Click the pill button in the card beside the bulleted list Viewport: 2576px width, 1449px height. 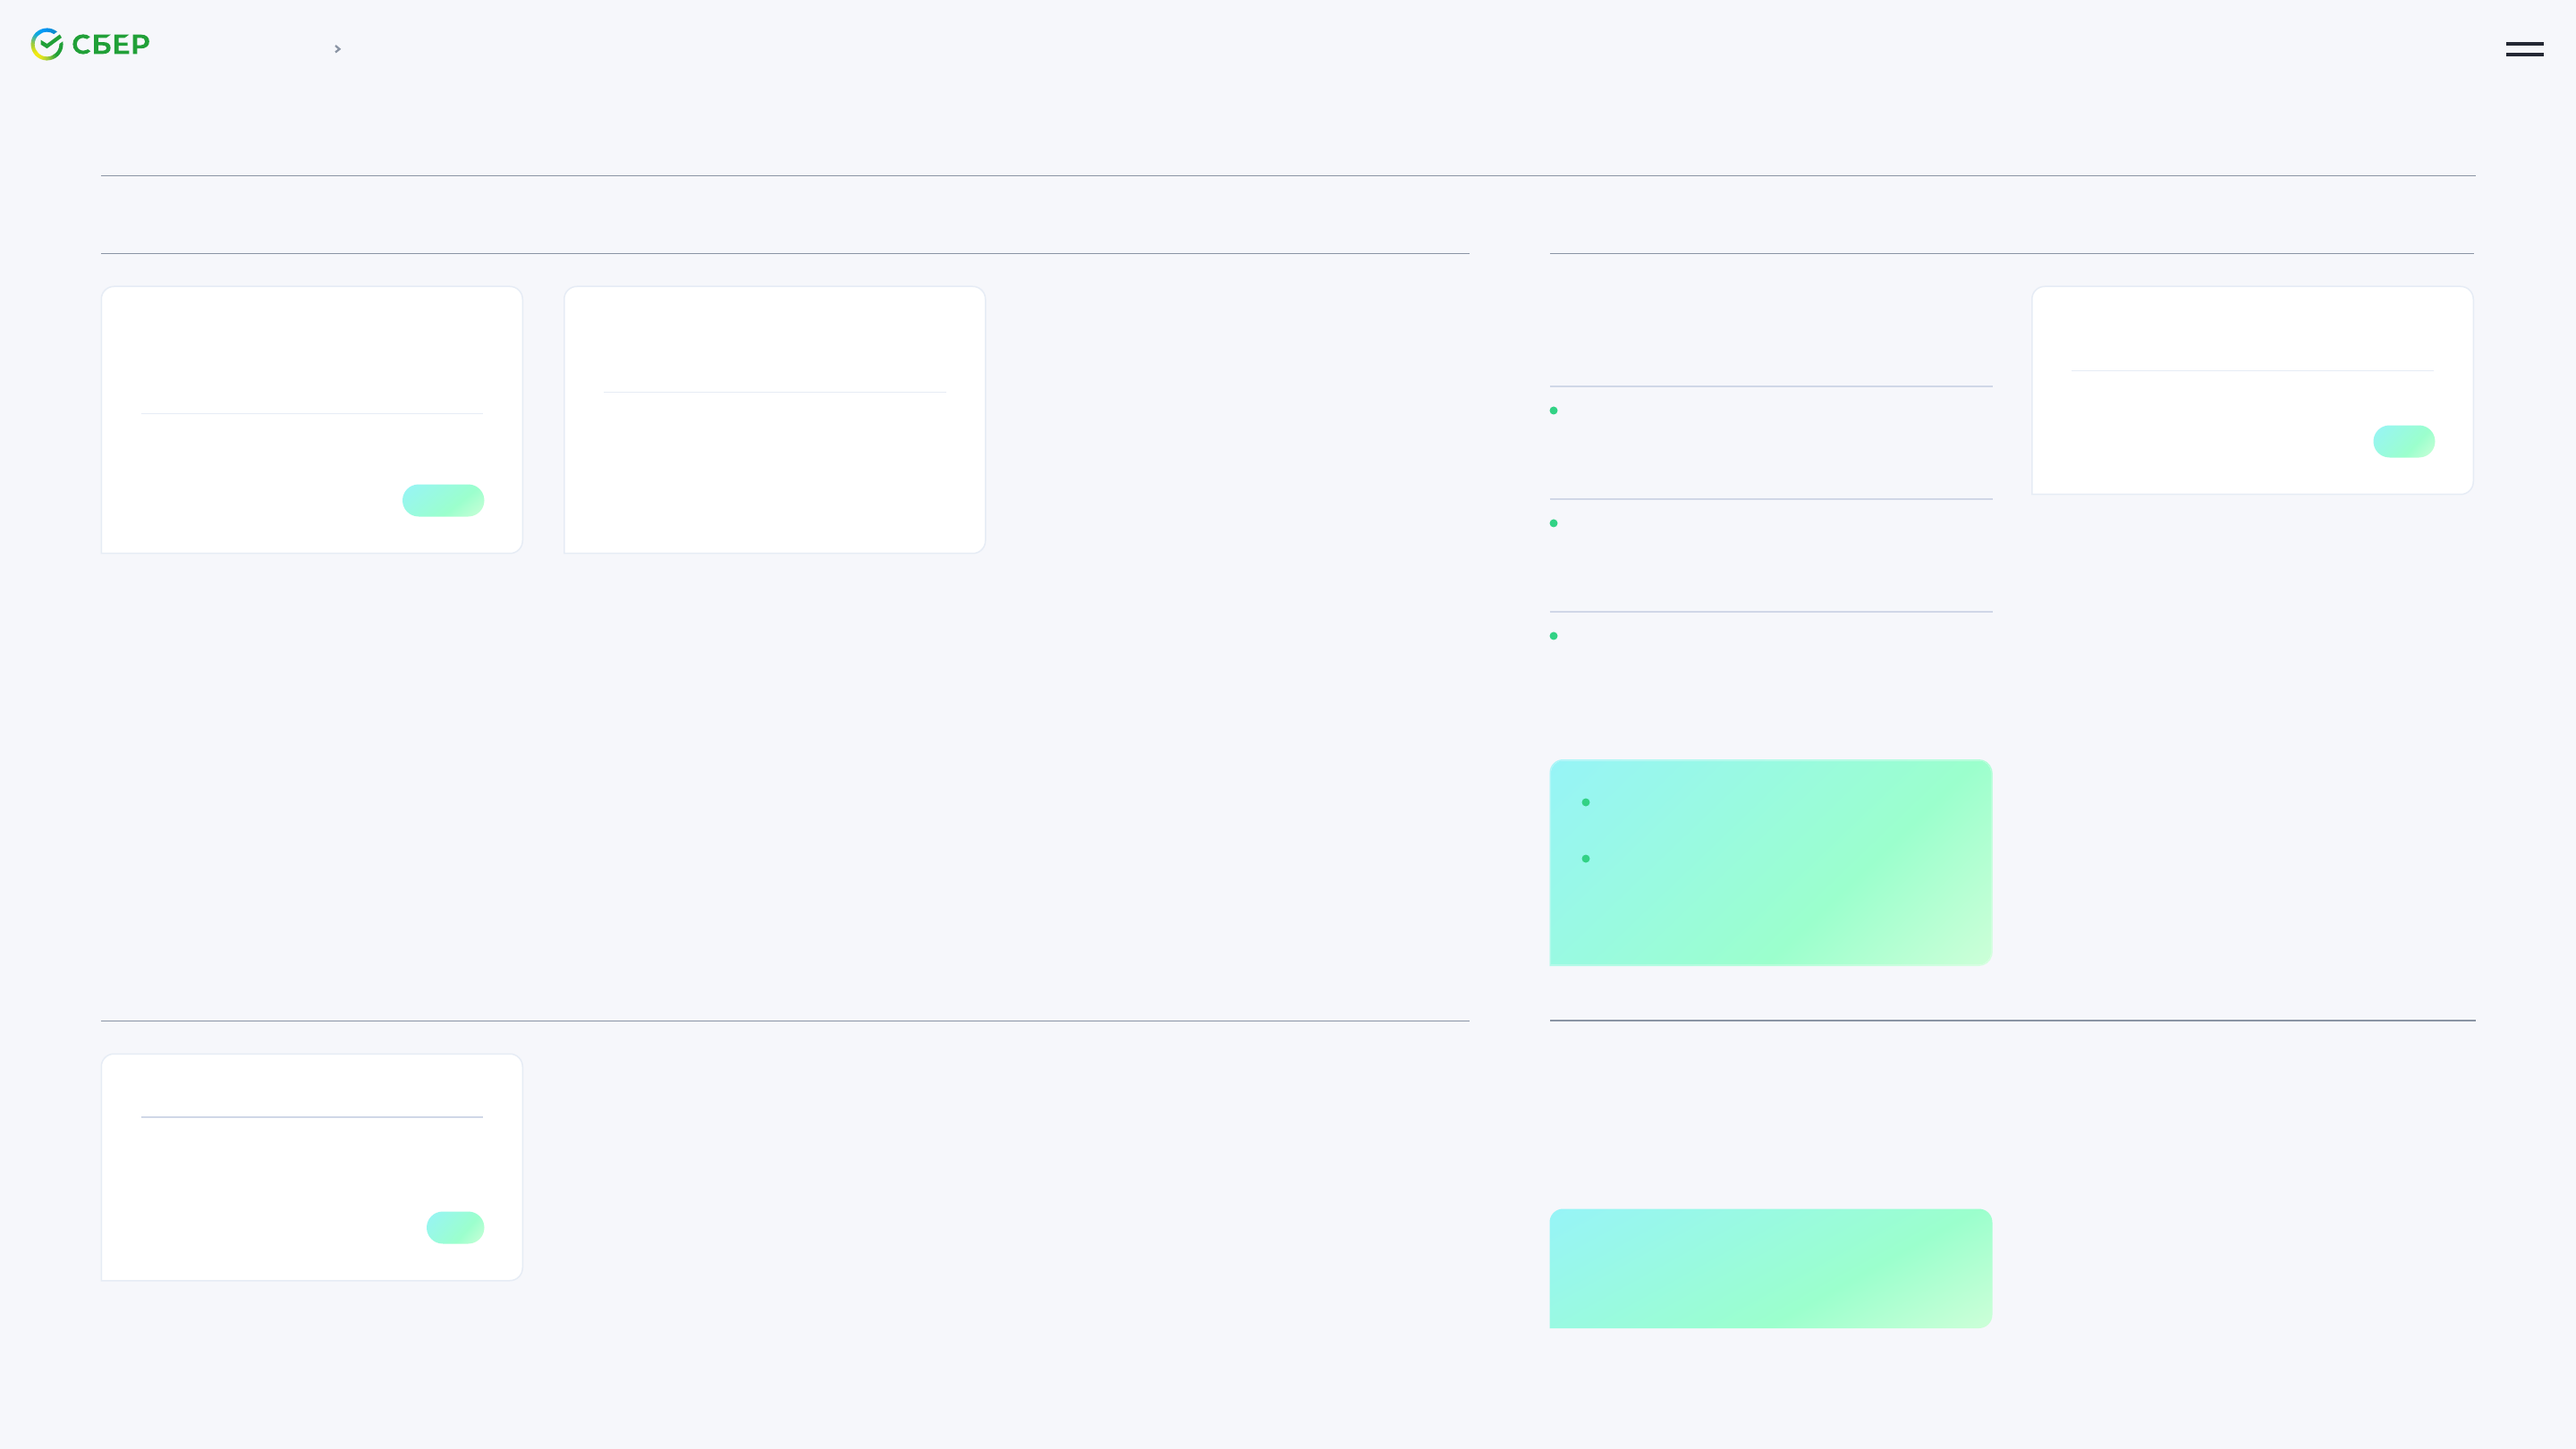point(2404,441)
